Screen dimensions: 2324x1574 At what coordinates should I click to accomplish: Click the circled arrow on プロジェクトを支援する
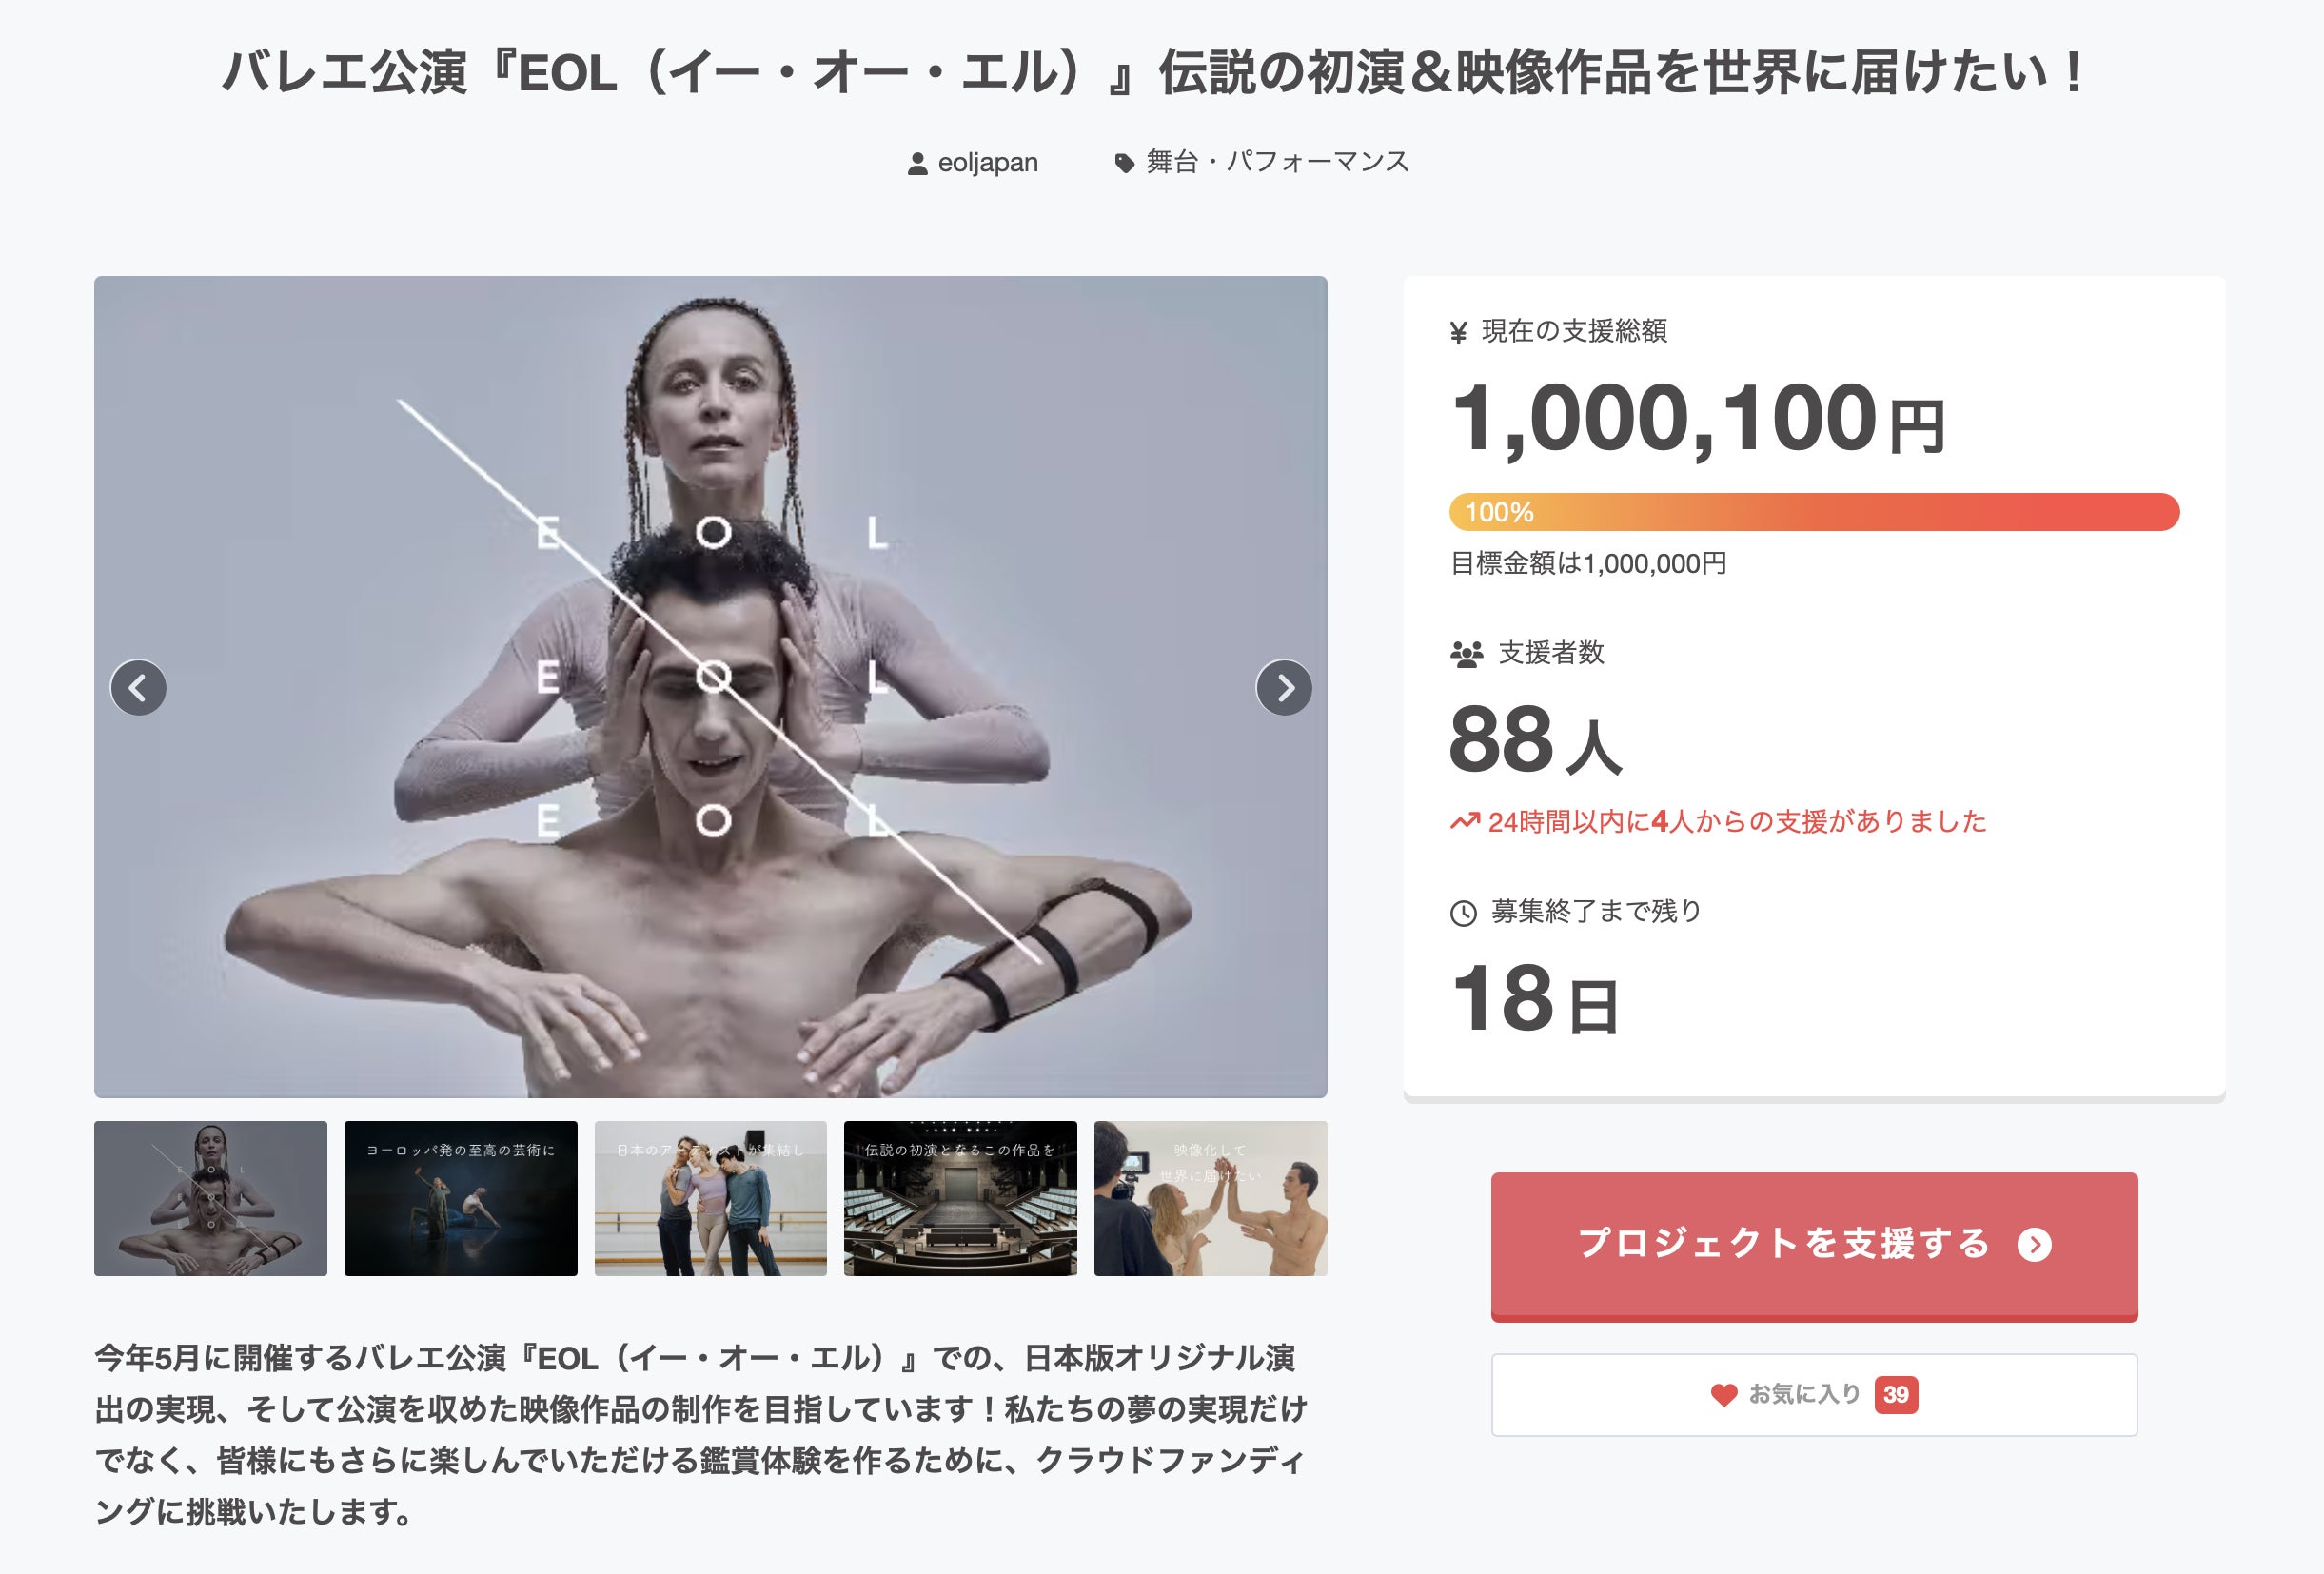click(x=2034, y=1244)
